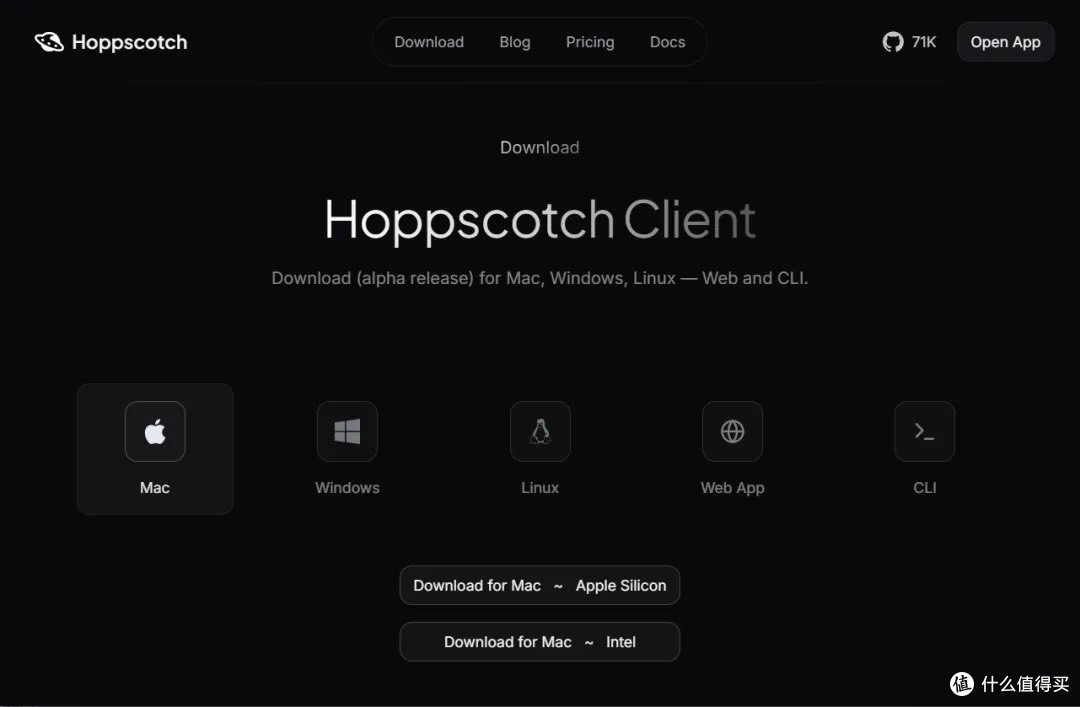
Task: Go to the Blog nav item
Action: (515, 42)
